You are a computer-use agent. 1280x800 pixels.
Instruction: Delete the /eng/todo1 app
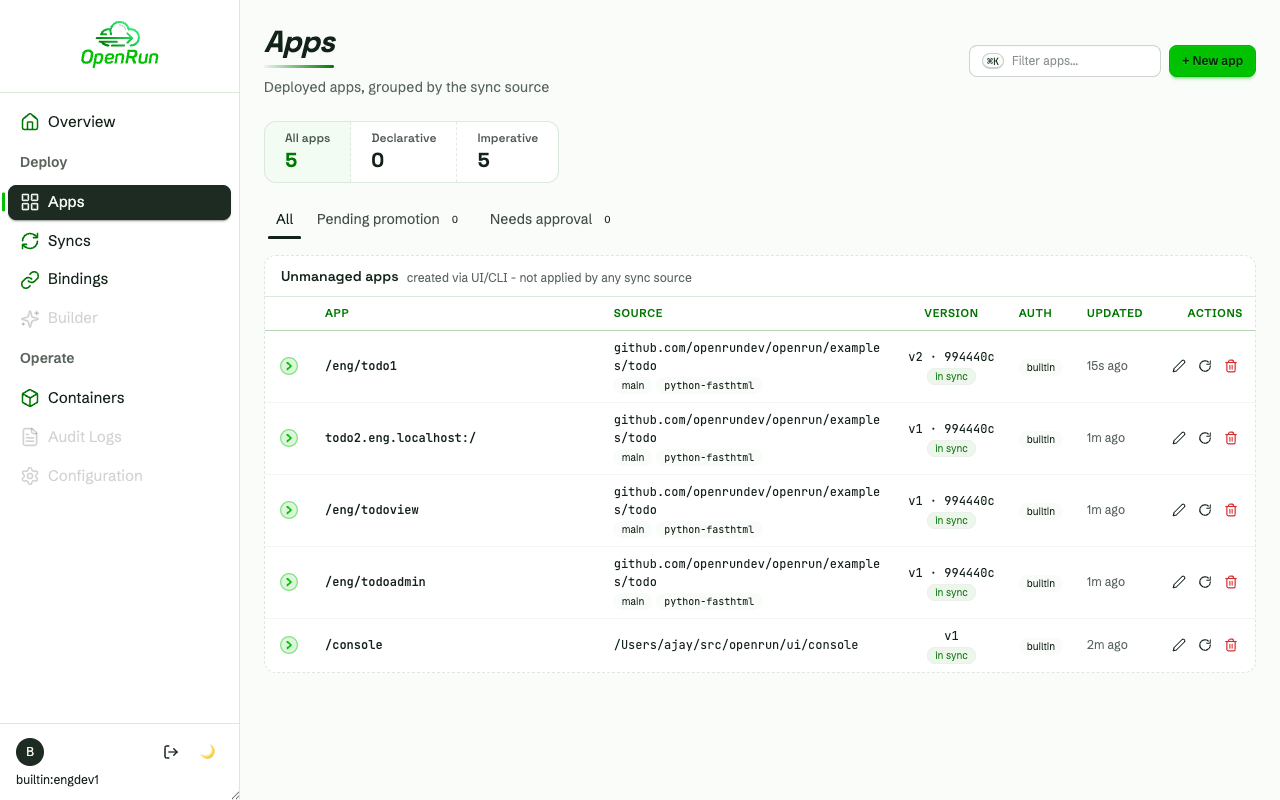pyautogui.click(x=1231, y=366)
